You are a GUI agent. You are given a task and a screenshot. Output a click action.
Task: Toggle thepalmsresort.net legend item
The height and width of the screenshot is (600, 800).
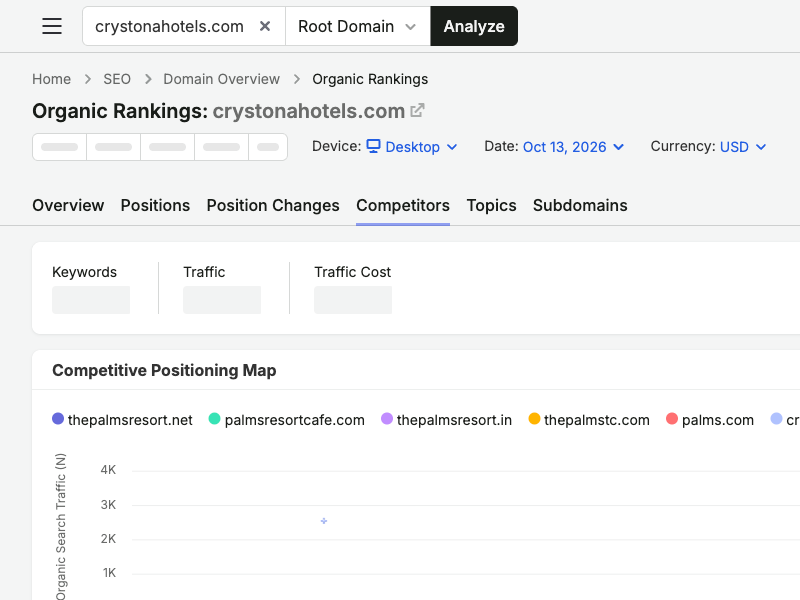tap(122, 420)
